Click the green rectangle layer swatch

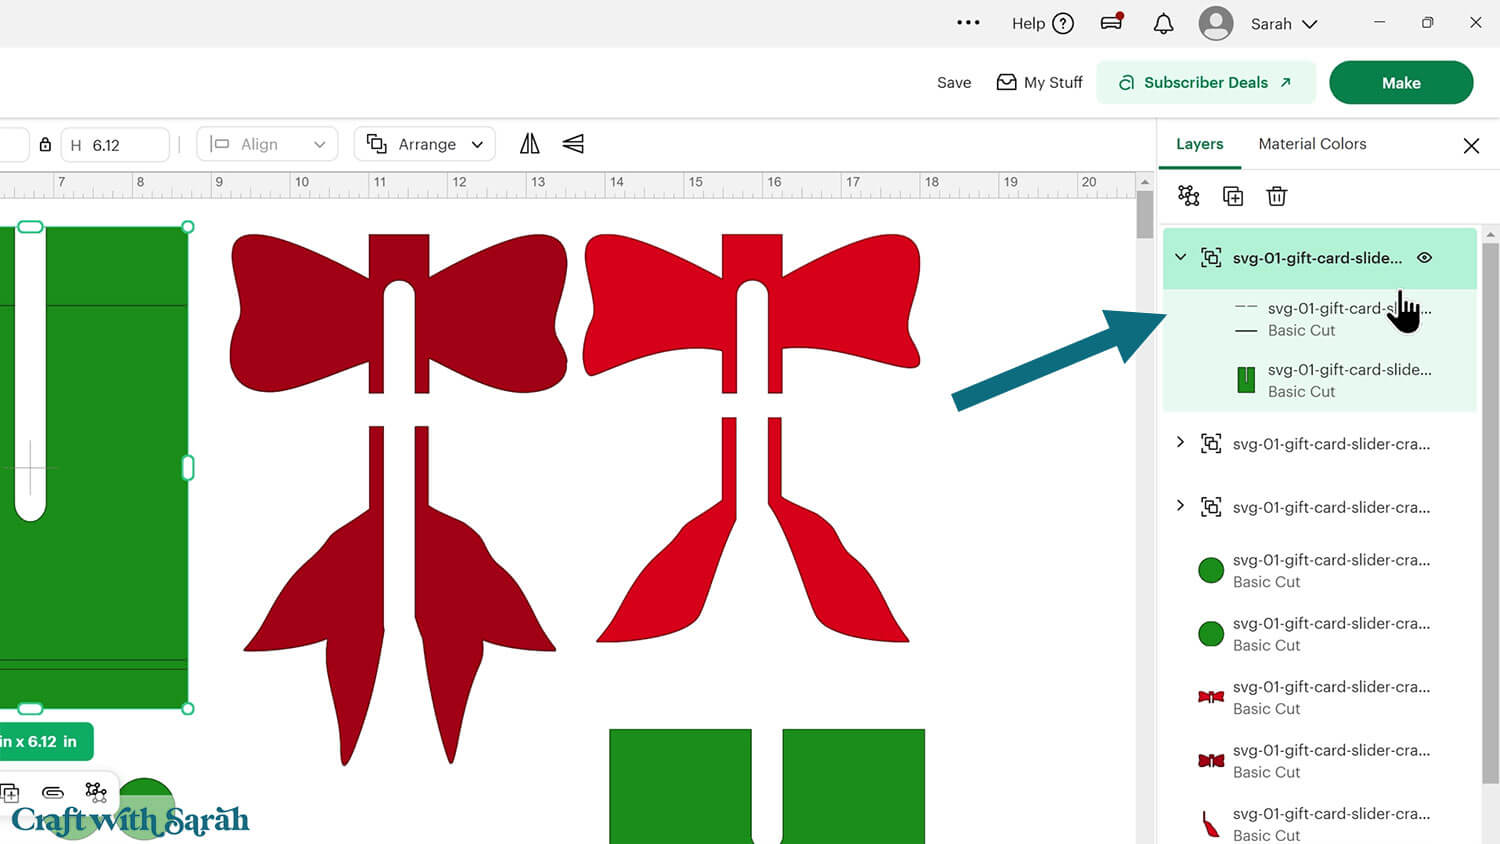(1246, 380)
